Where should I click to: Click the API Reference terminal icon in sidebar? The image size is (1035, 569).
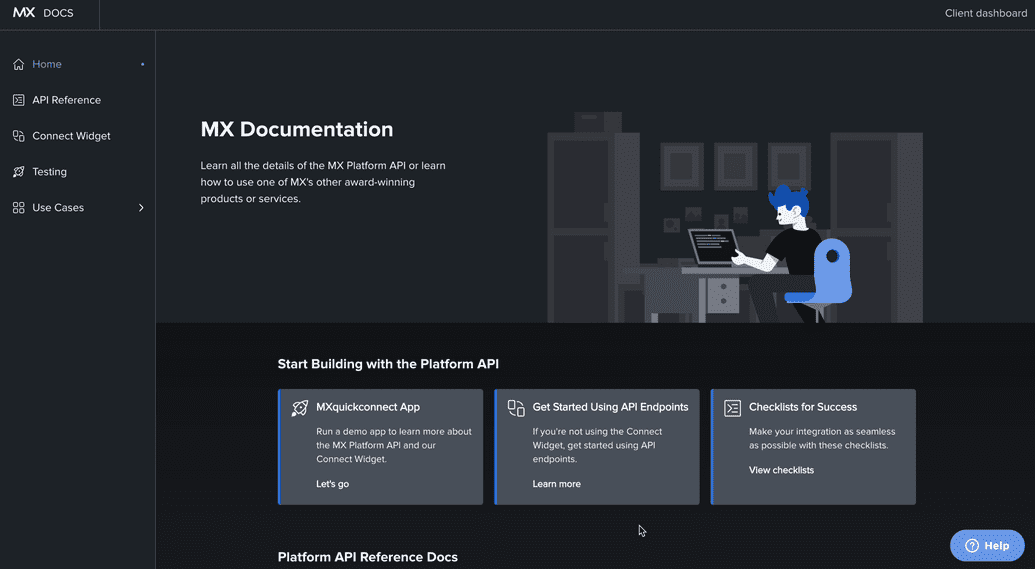click(18, 100)
